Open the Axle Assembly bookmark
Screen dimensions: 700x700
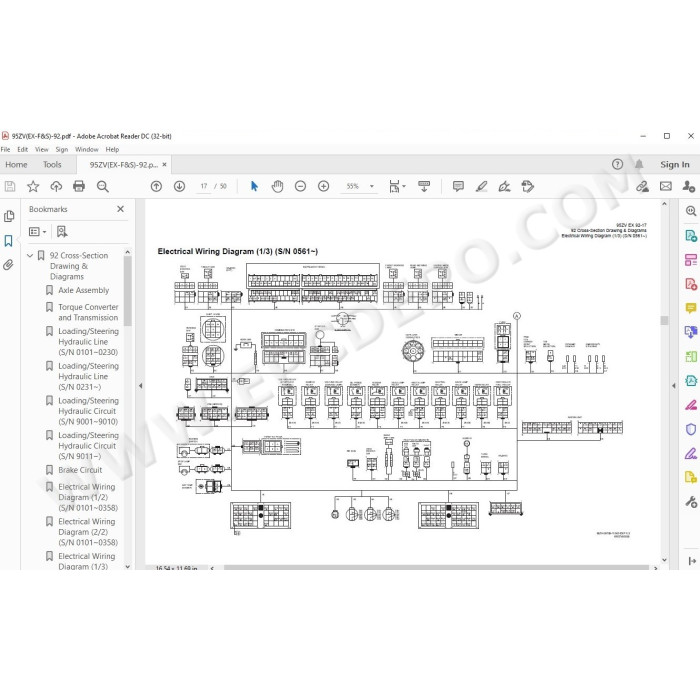(x=83, y=290)
